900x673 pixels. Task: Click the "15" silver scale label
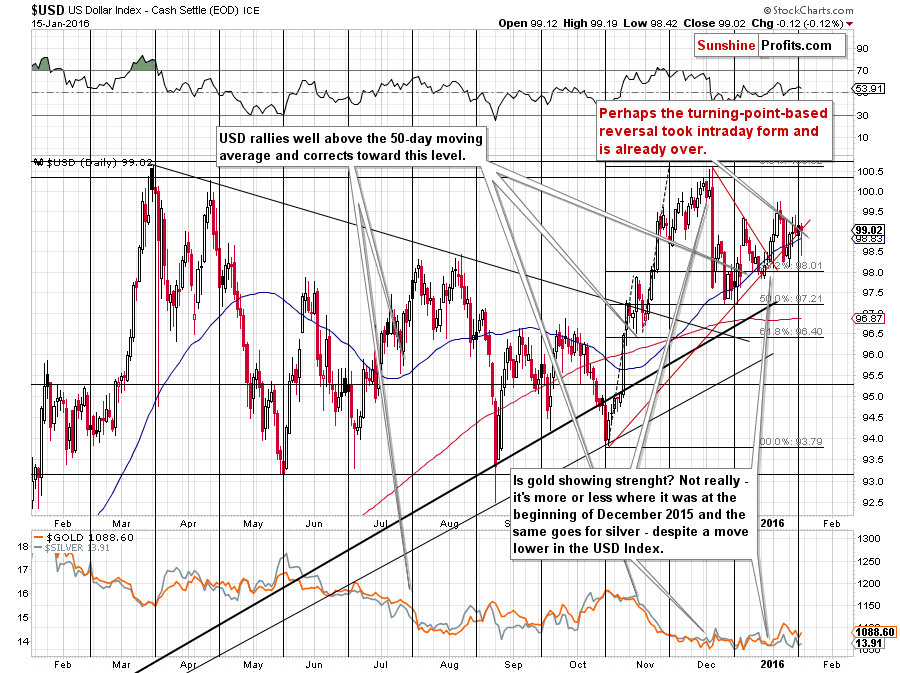click(x=22, y=618)
